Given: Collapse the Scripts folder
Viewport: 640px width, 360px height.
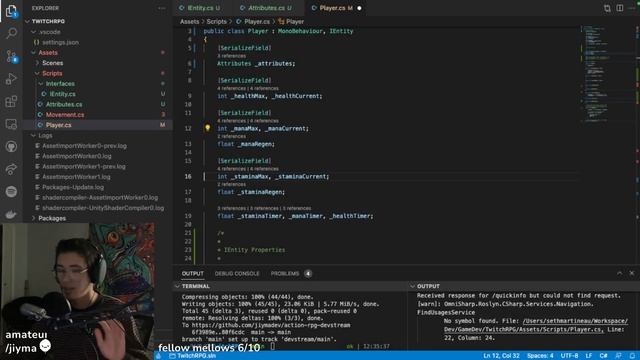Looking at the screenshot, I should pyautogui.click(x=37, y=73).
